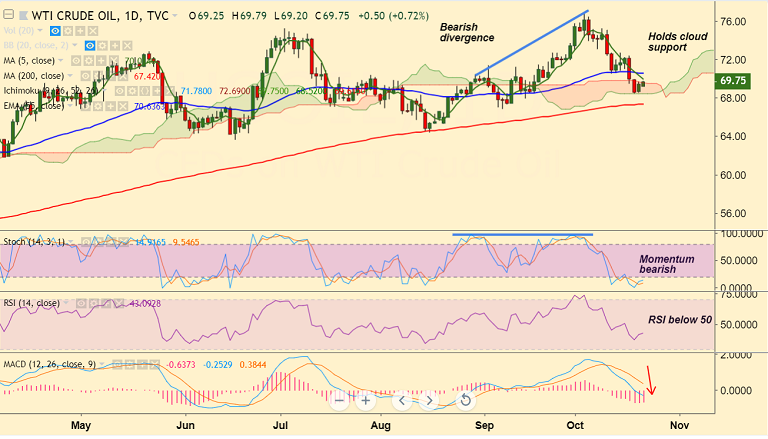The width and height of the screenshot is (768, 439).
Task: Expand the MA (200, close) dropdown arrow
Action: (x=70, y=75)
